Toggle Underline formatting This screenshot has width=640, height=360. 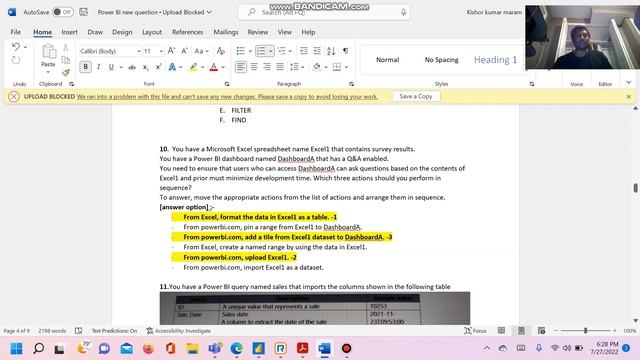[111, 67]
